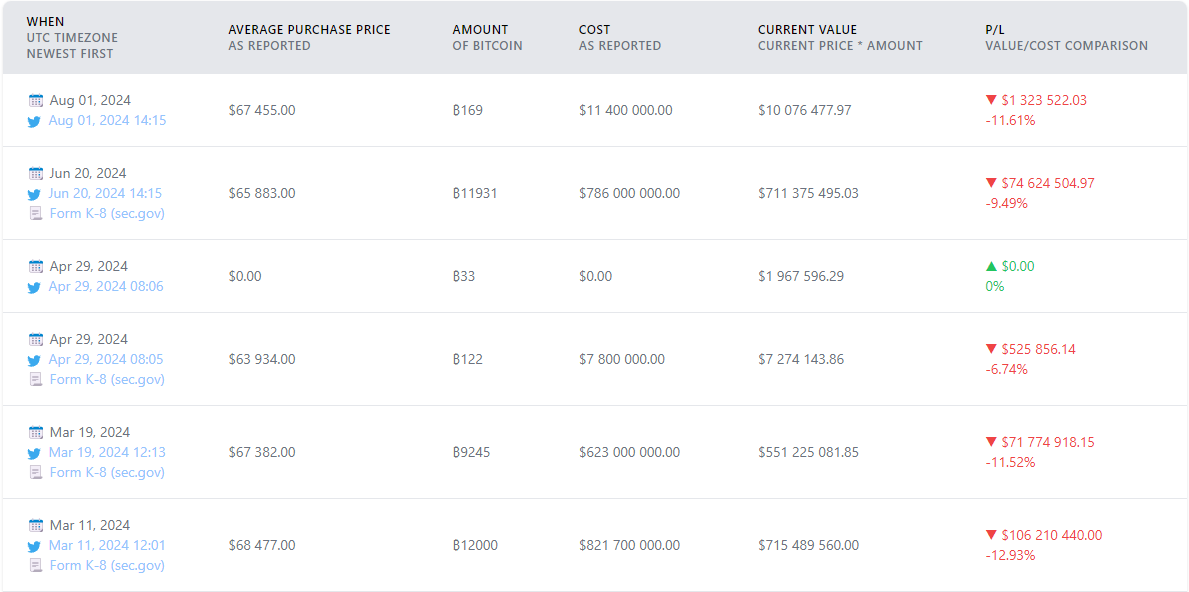1189x592 pixels.
Task: Click green up arrow next to $0.00 P/L
Action: tap(990, 266)
